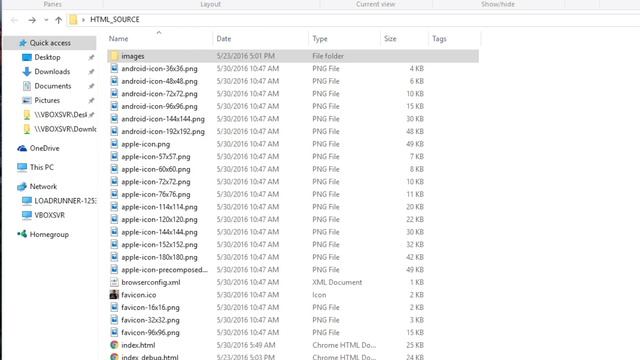
Task: Select apple-icon-114x114.png
Action: [x=159, y=207]
